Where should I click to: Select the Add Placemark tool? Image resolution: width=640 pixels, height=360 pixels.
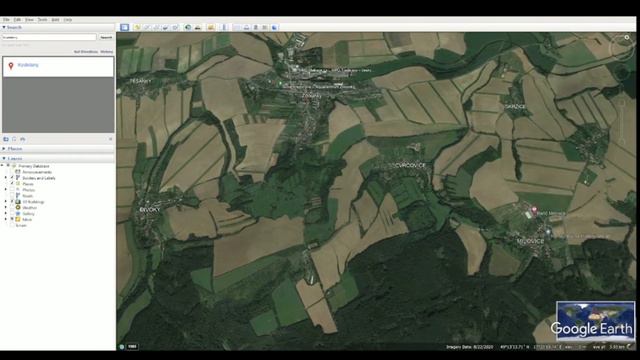pos(137,27)
